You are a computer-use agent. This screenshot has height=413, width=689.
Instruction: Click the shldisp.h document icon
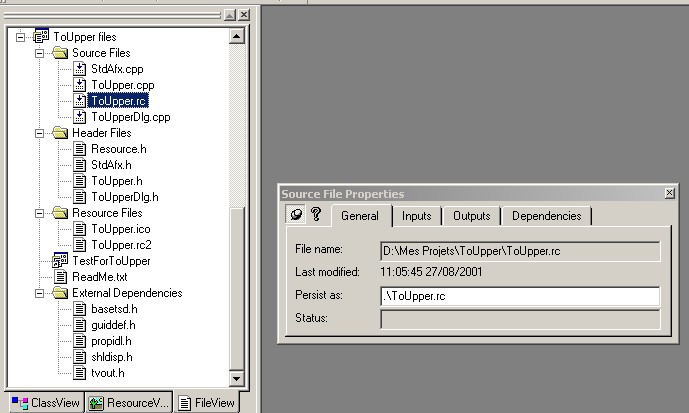pyautogui.click(x=80, y=357)
